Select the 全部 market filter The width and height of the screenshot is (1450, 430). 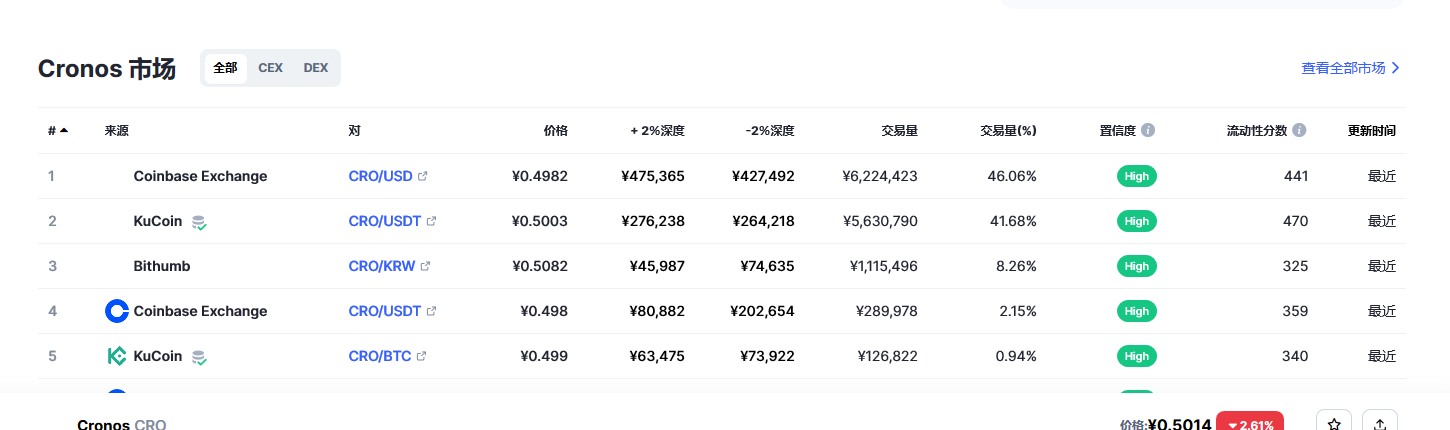coord(225,68)
